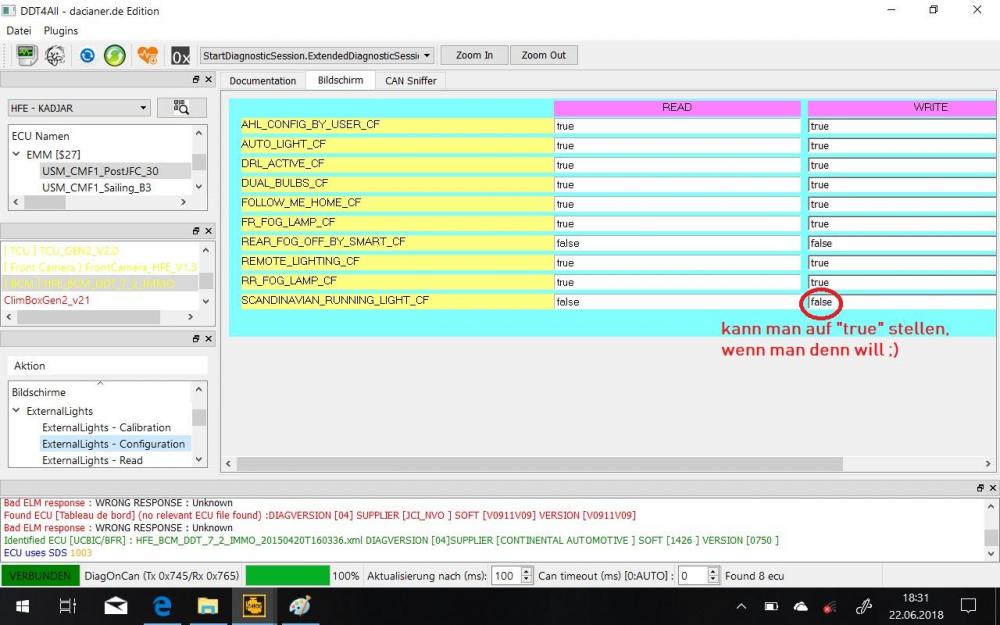Open the Windows Start menu
Viewport: 1000px width, 625px height.
click(x=23, y=606)
